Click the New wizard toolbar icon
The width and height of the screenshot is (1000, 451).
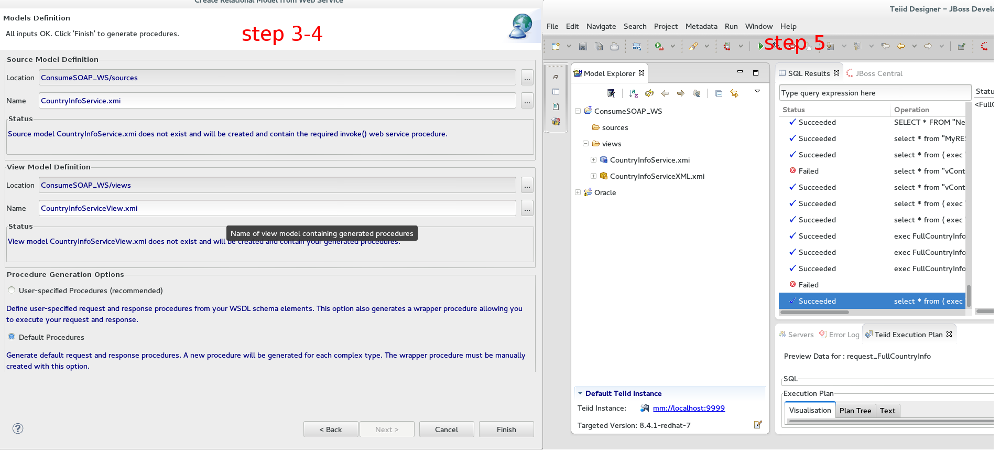555,47
